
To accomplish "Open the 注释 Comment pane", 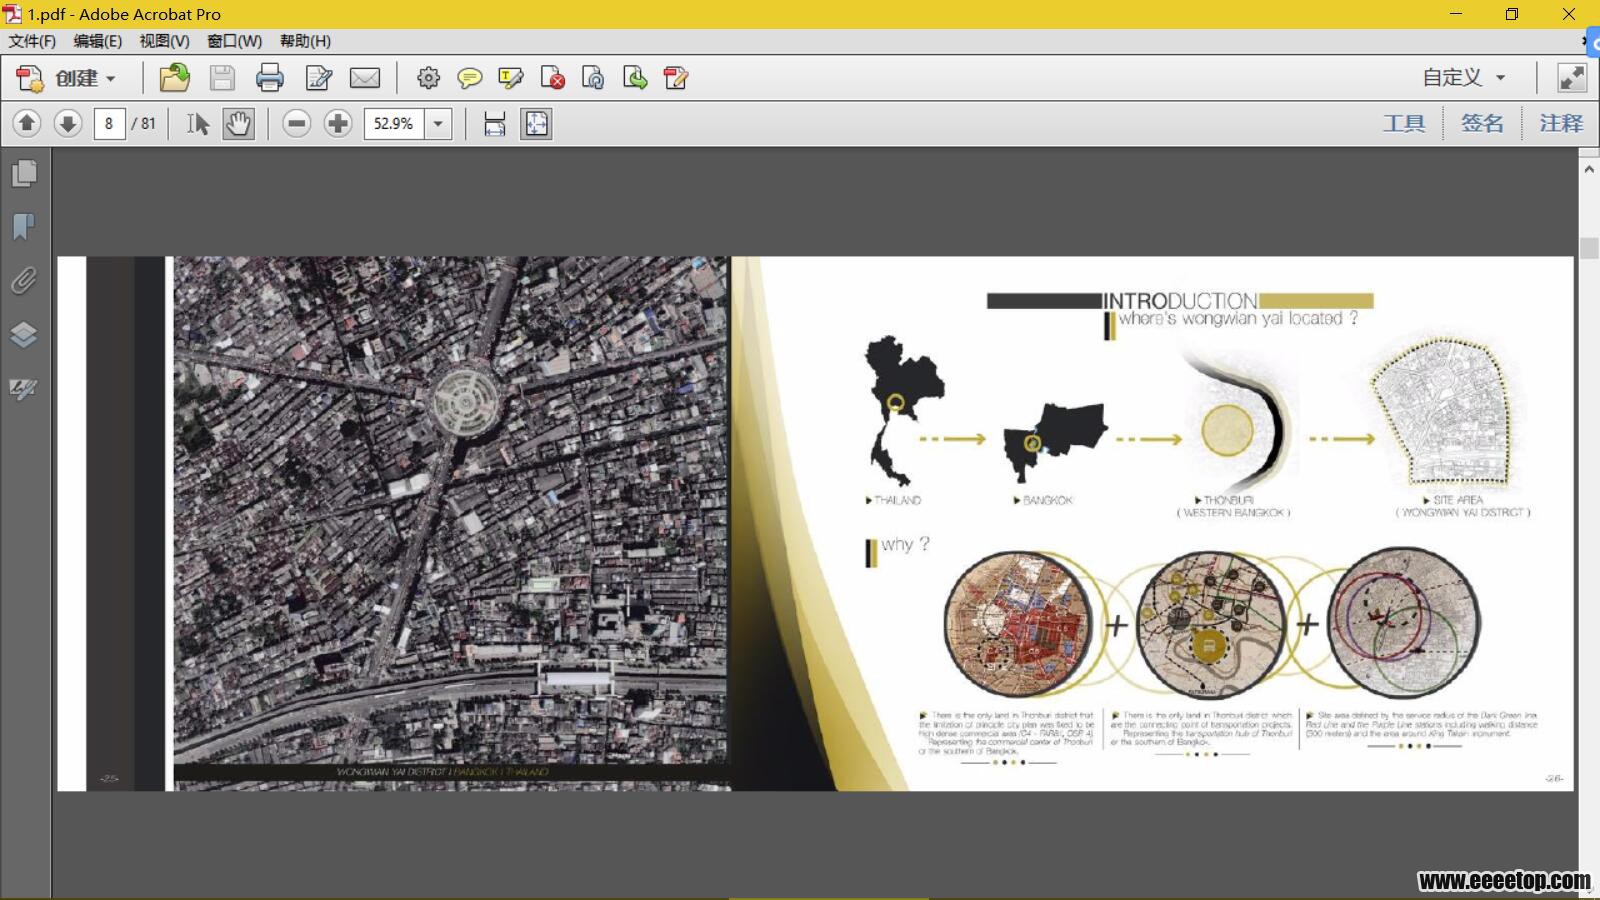I will coord(1561,123).
